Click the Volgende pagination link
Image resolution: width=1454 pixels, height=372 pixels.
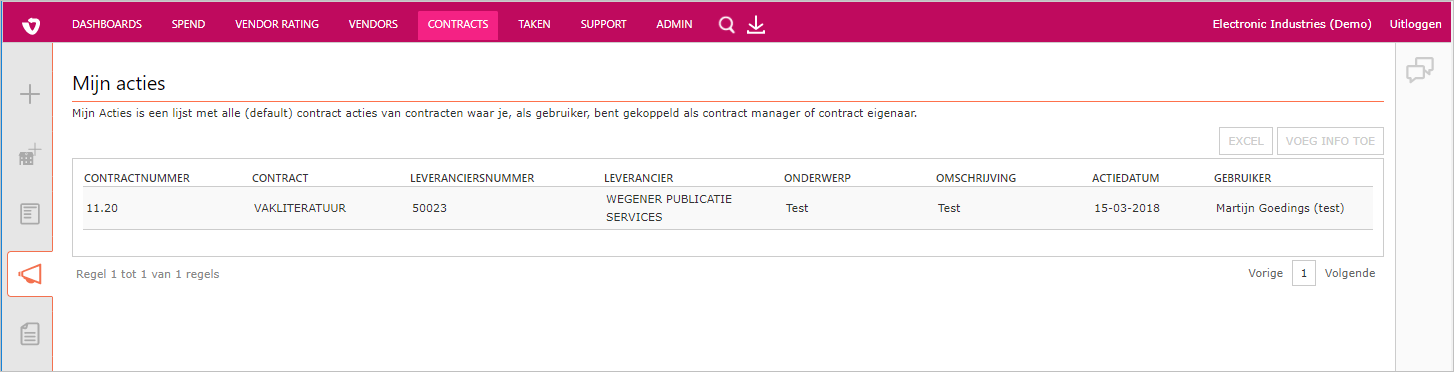[x=1350, y=273]
